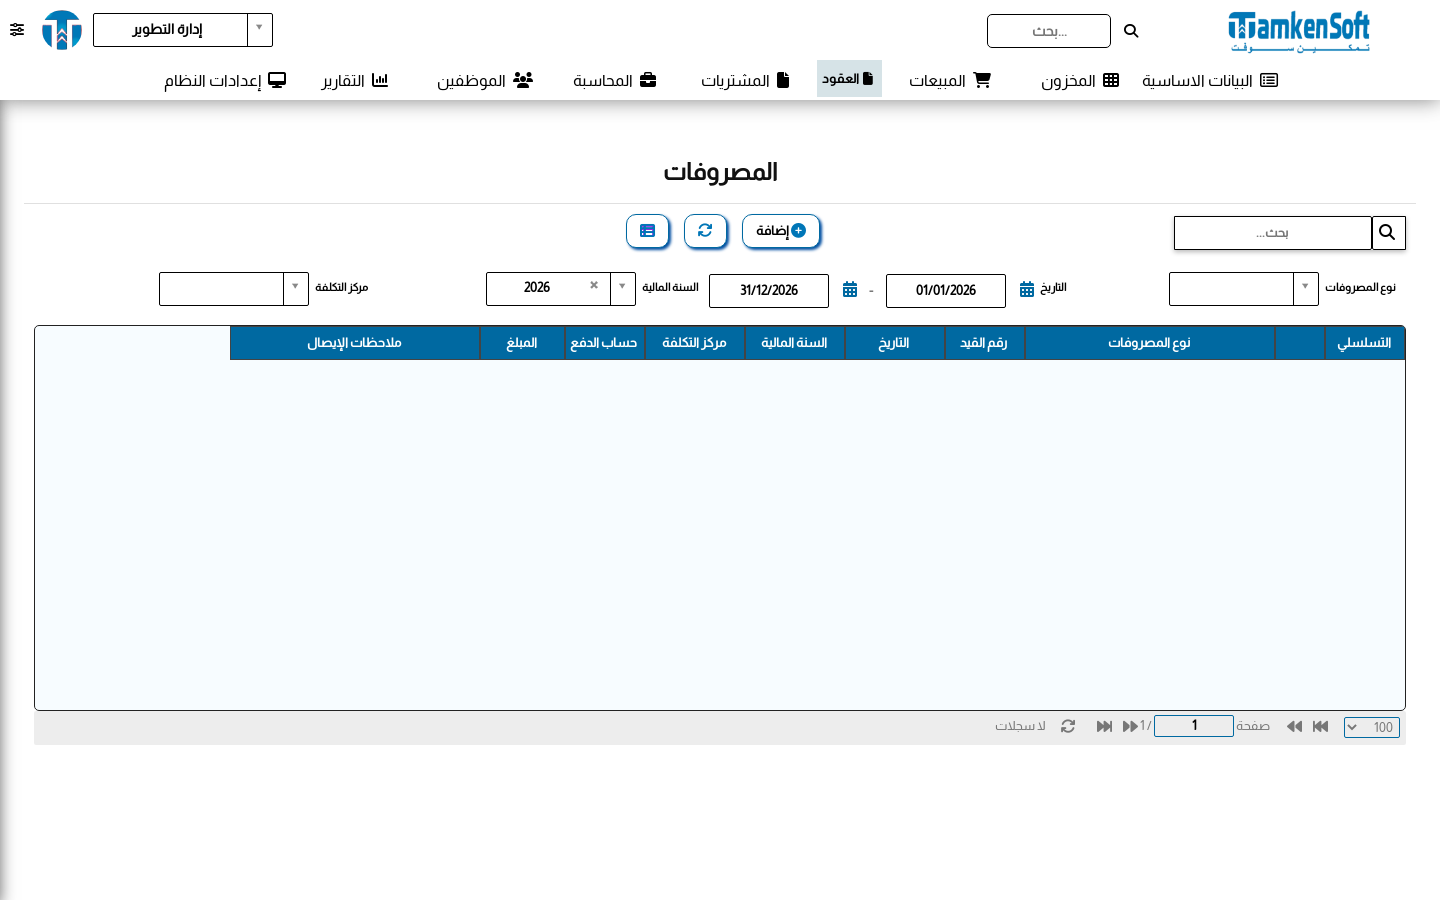Clear the 2026 fiscal year selection

click(x=594, y=286)
